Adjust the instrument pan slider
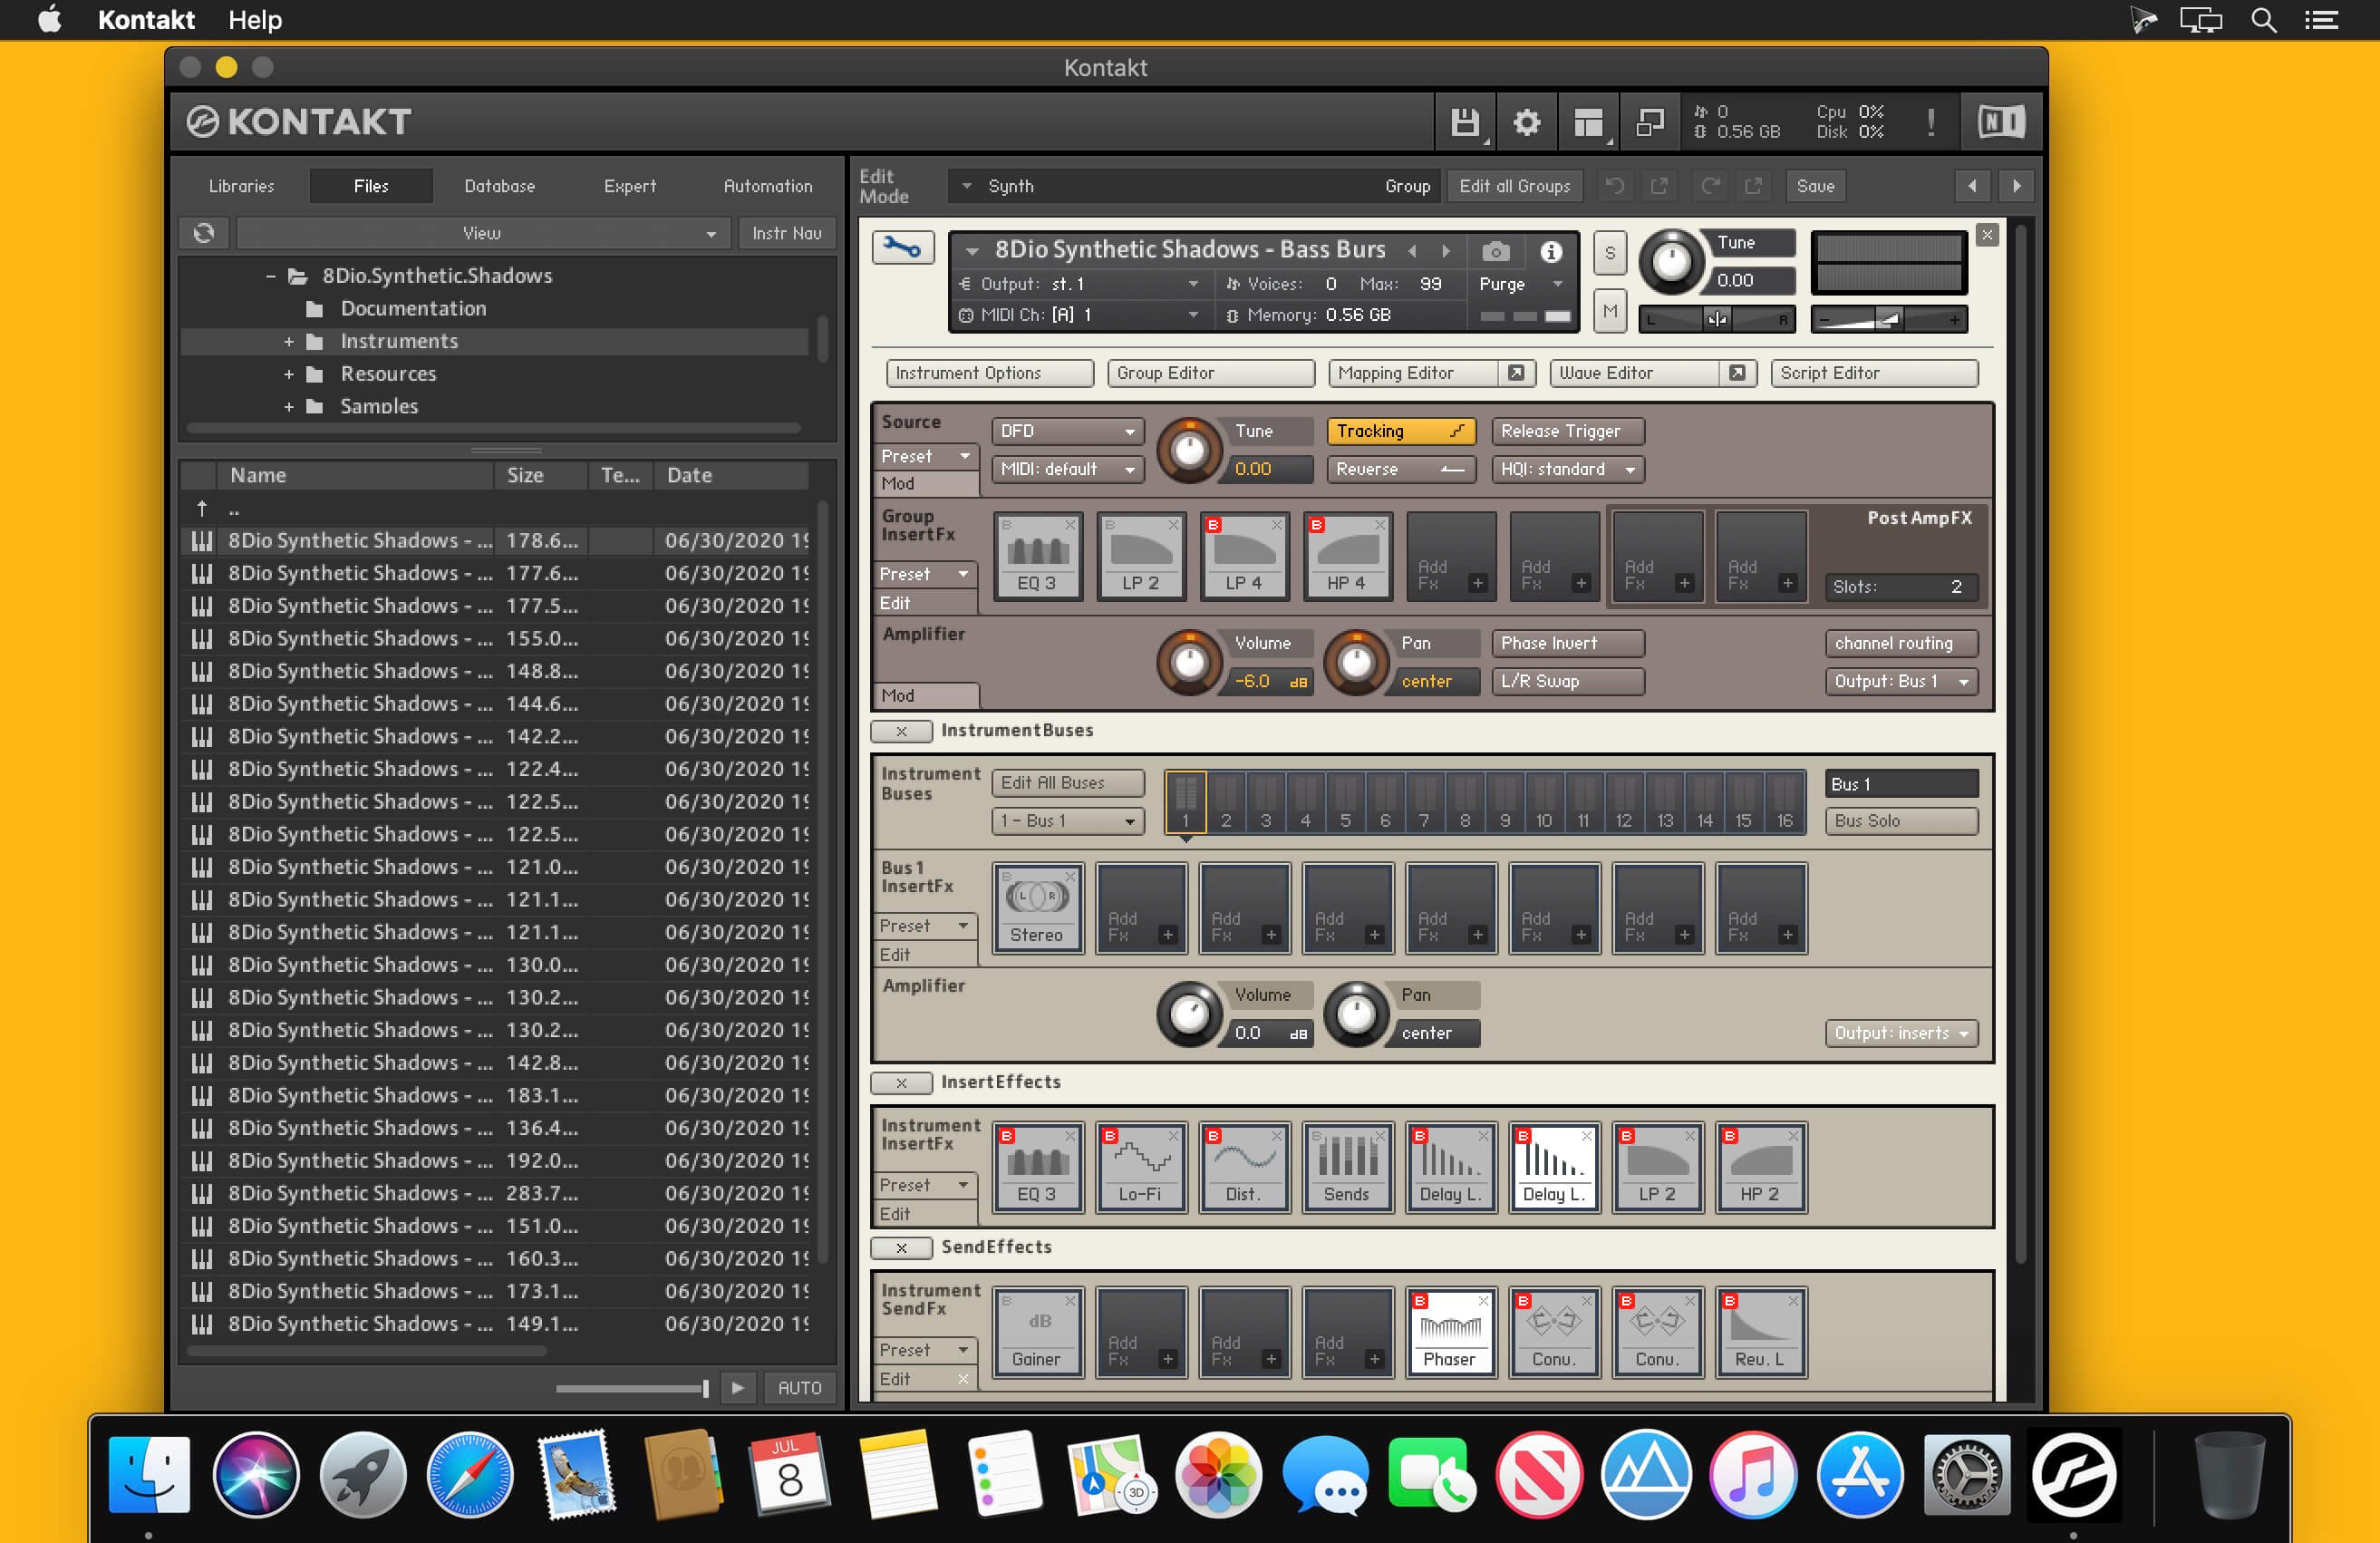 [1717, 320]
